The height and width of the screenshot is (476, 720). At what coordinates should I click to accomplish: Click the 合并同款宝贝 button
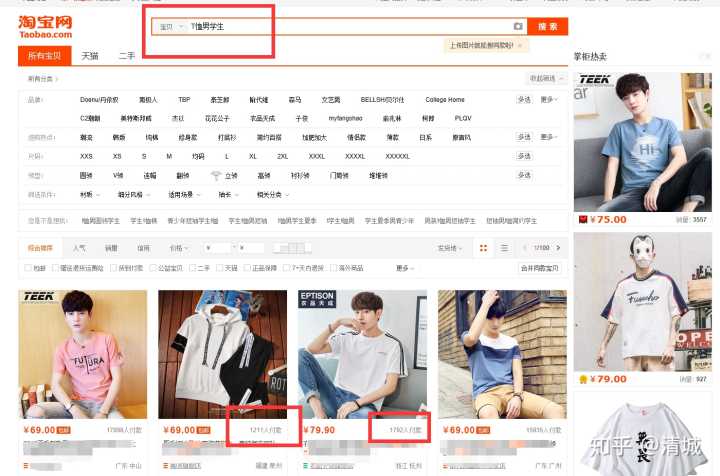point(540,268)
